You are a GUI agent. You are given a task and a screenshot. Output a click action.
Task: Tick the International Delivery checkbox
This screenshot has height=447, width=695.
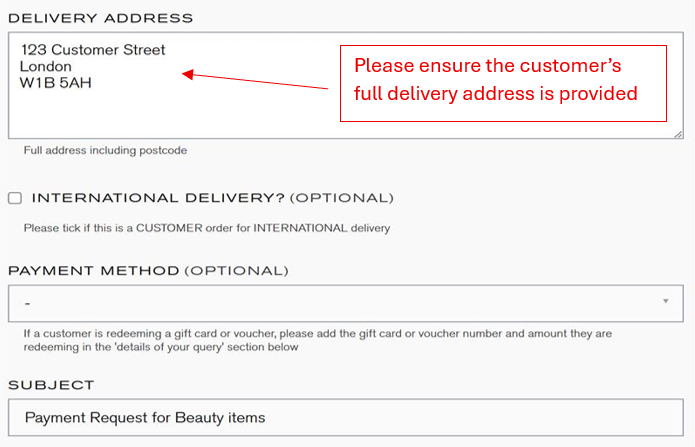15,198
